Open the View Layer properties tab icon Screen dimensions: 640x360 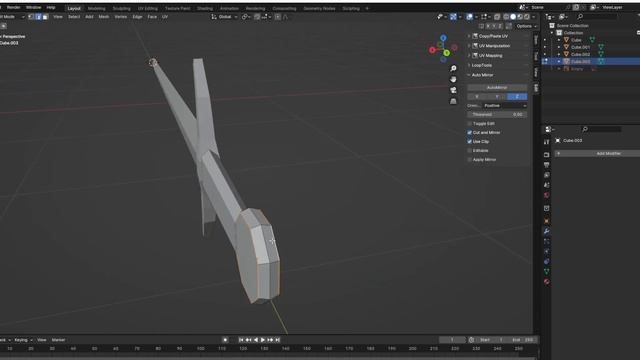[547, 175]
